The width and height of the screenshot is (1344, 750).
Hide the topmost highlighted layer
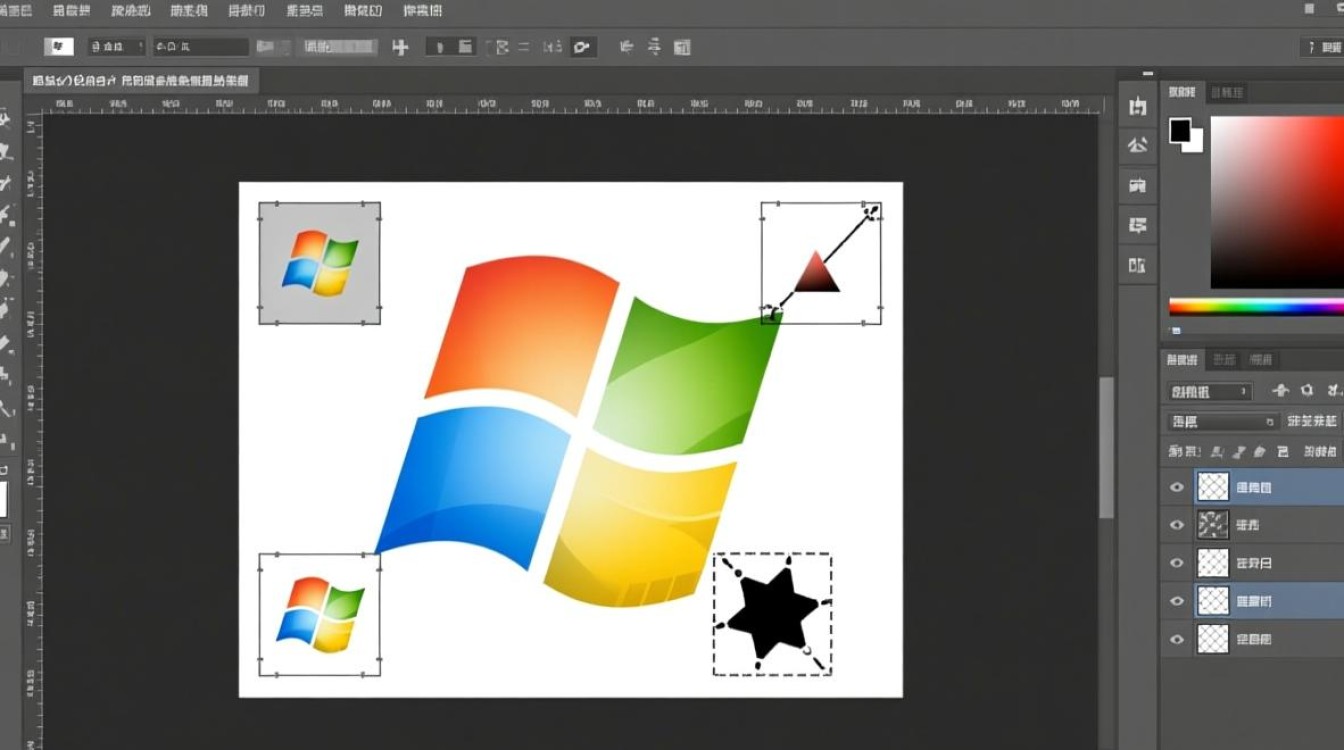pos(1177,487)
